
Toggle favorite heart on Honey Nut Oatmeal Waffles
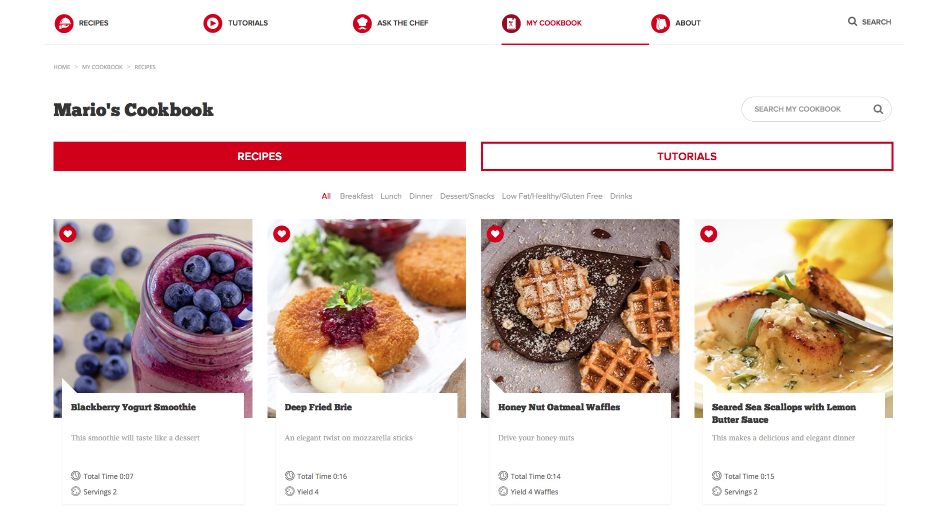pyautogui.click(x=495, y=234)
